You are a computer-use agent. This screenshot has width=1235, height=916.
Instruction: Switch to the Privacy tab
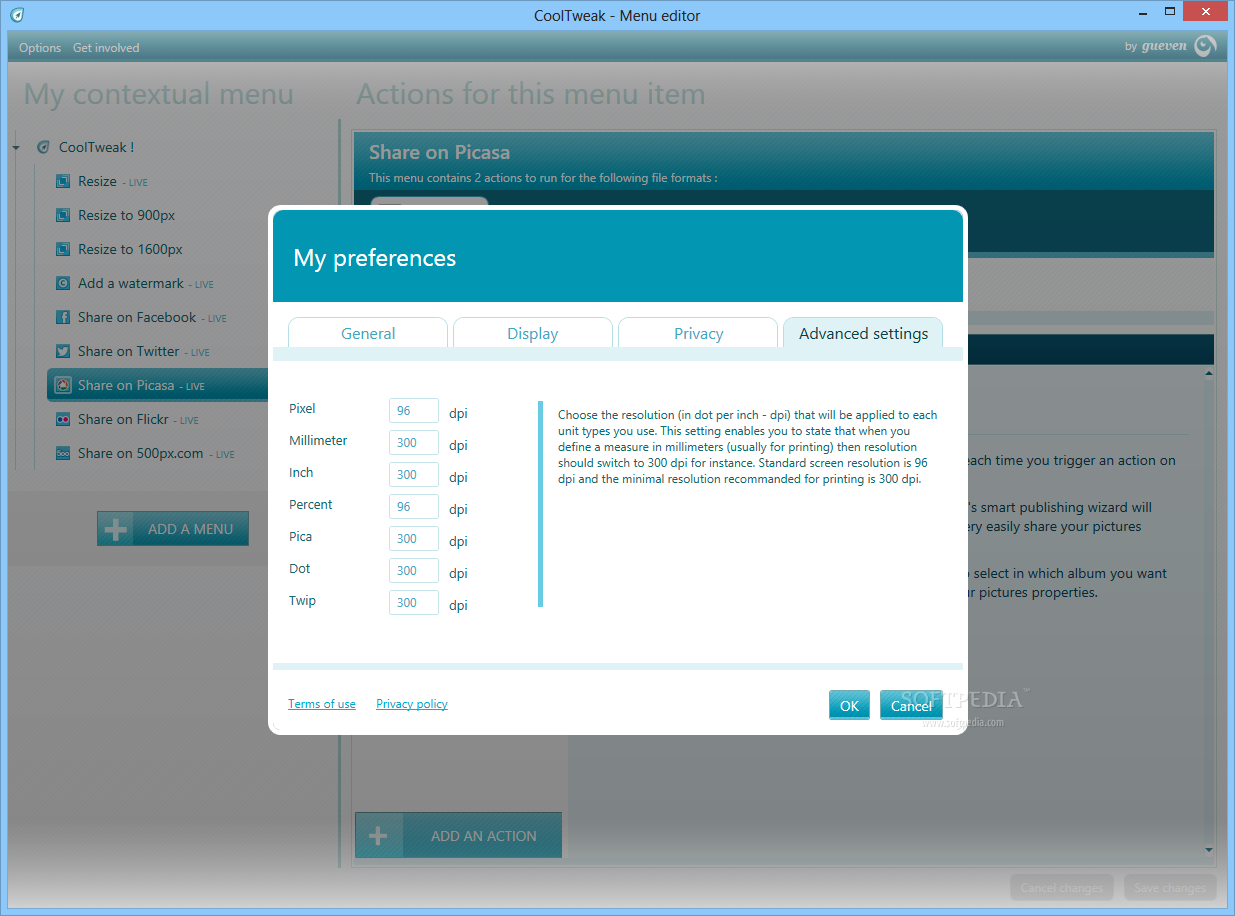pos(698,333)
